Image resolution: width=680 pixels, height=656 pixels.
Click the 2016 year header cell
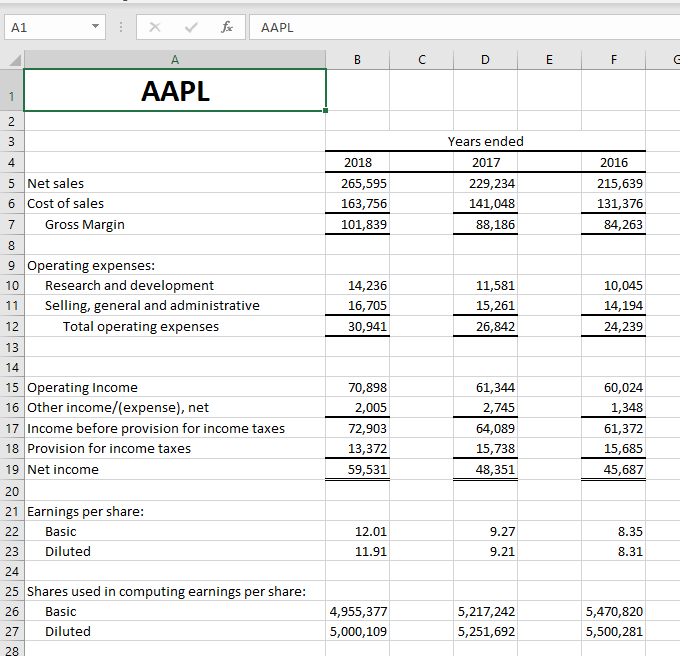coord(613,162)
